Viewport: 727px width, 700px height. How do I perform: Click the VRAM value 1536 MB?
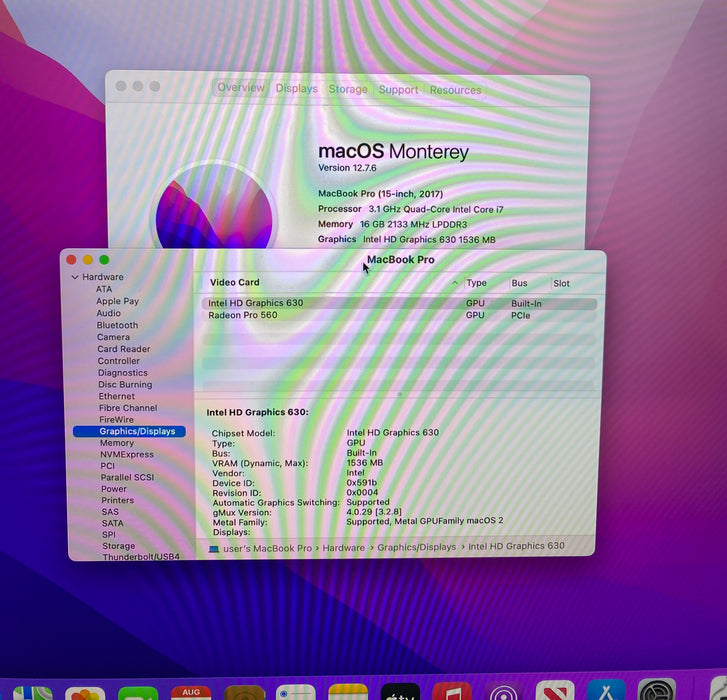[364, 463]
